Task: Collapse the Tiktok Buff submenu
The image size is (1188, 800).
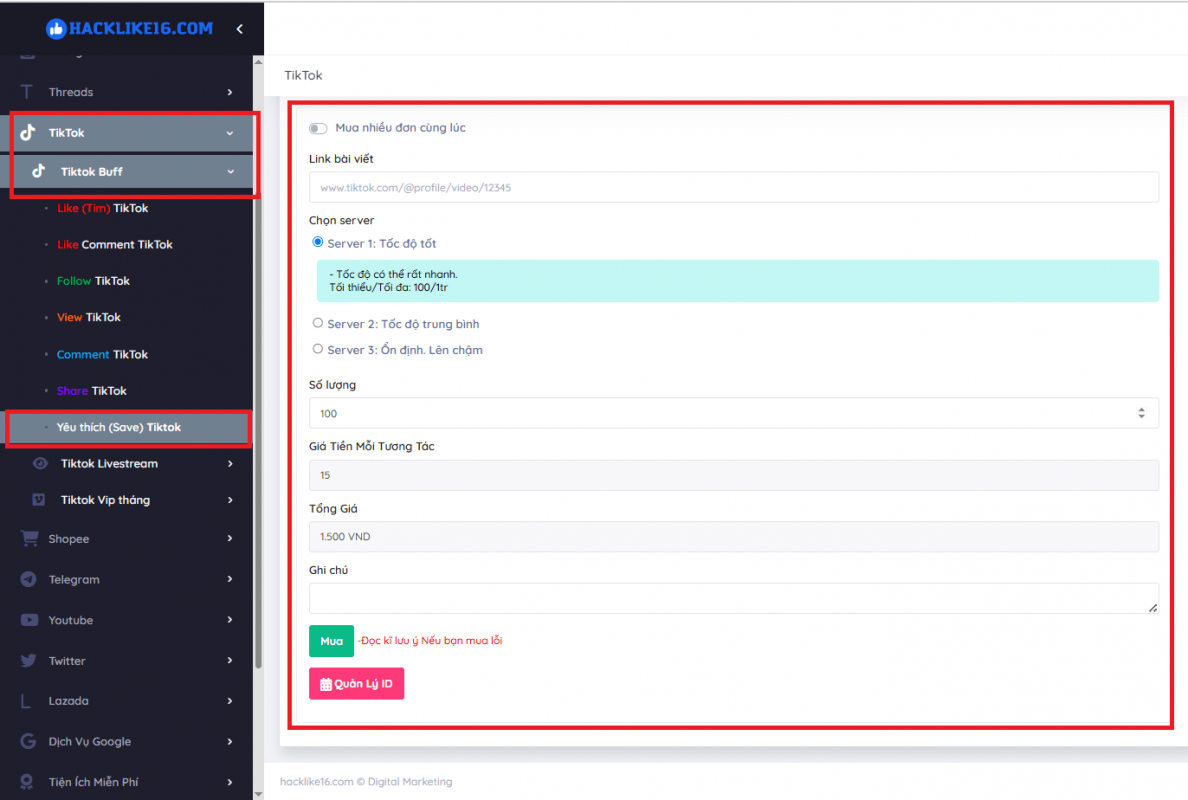Action: coord(230,172)
